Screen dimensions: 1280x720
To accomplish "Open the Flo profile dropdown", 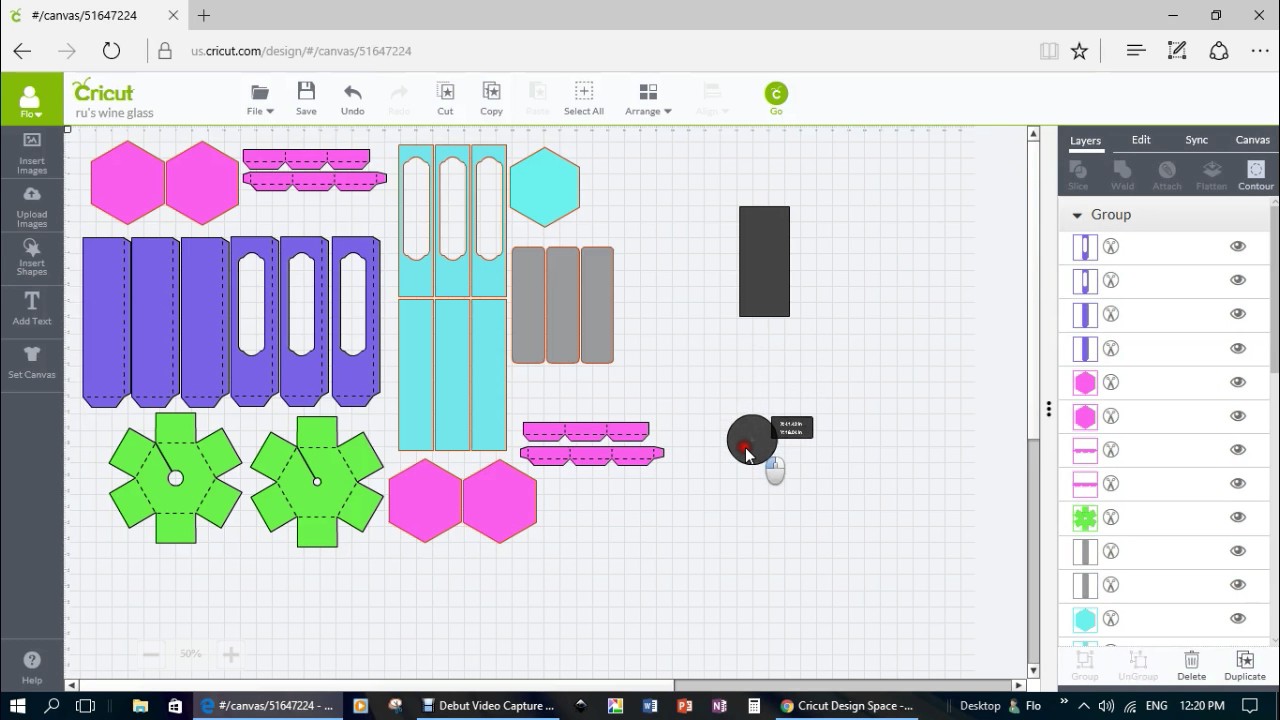I will pos(29,101).
